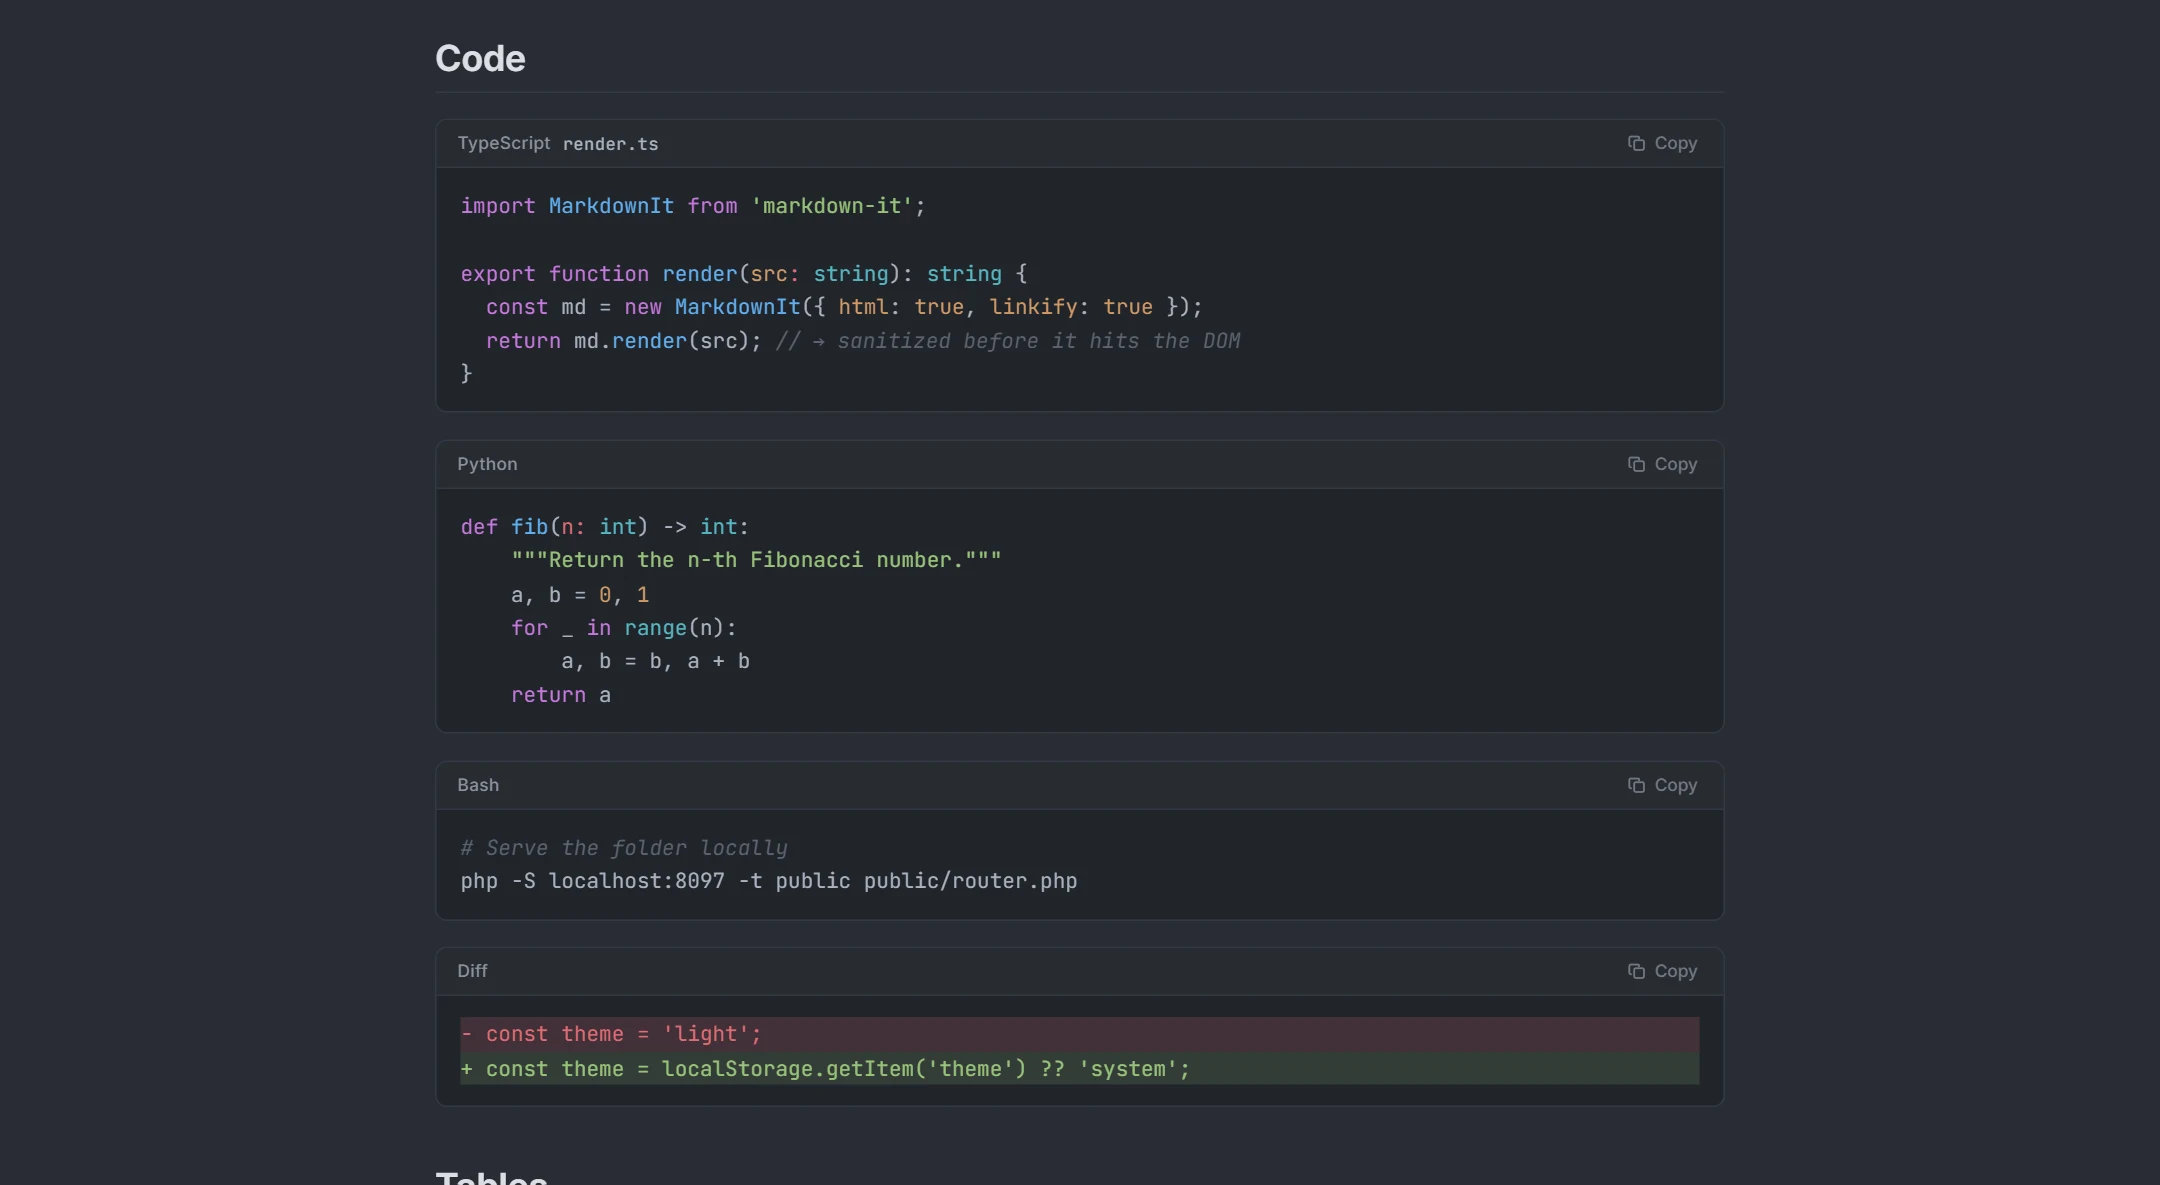
Task: Click the "TypeScript" language label
Action: click(x=504, y=143)
